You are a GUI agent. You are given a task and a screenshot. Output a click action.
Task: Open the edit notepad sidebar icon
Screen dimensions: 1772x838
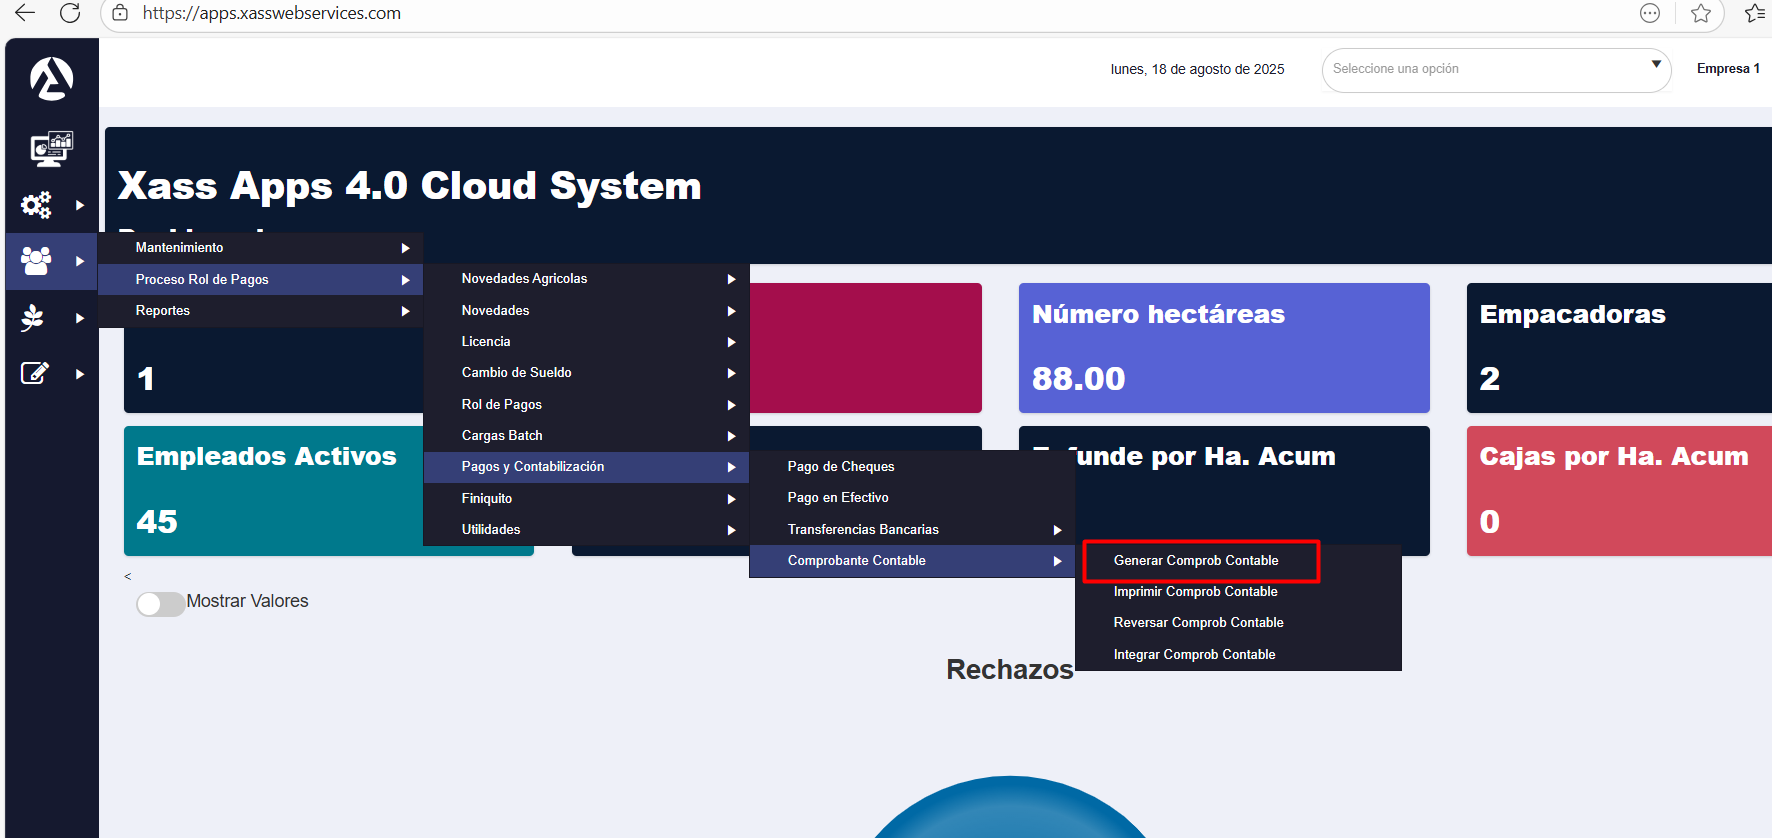[x=35, y=373]
